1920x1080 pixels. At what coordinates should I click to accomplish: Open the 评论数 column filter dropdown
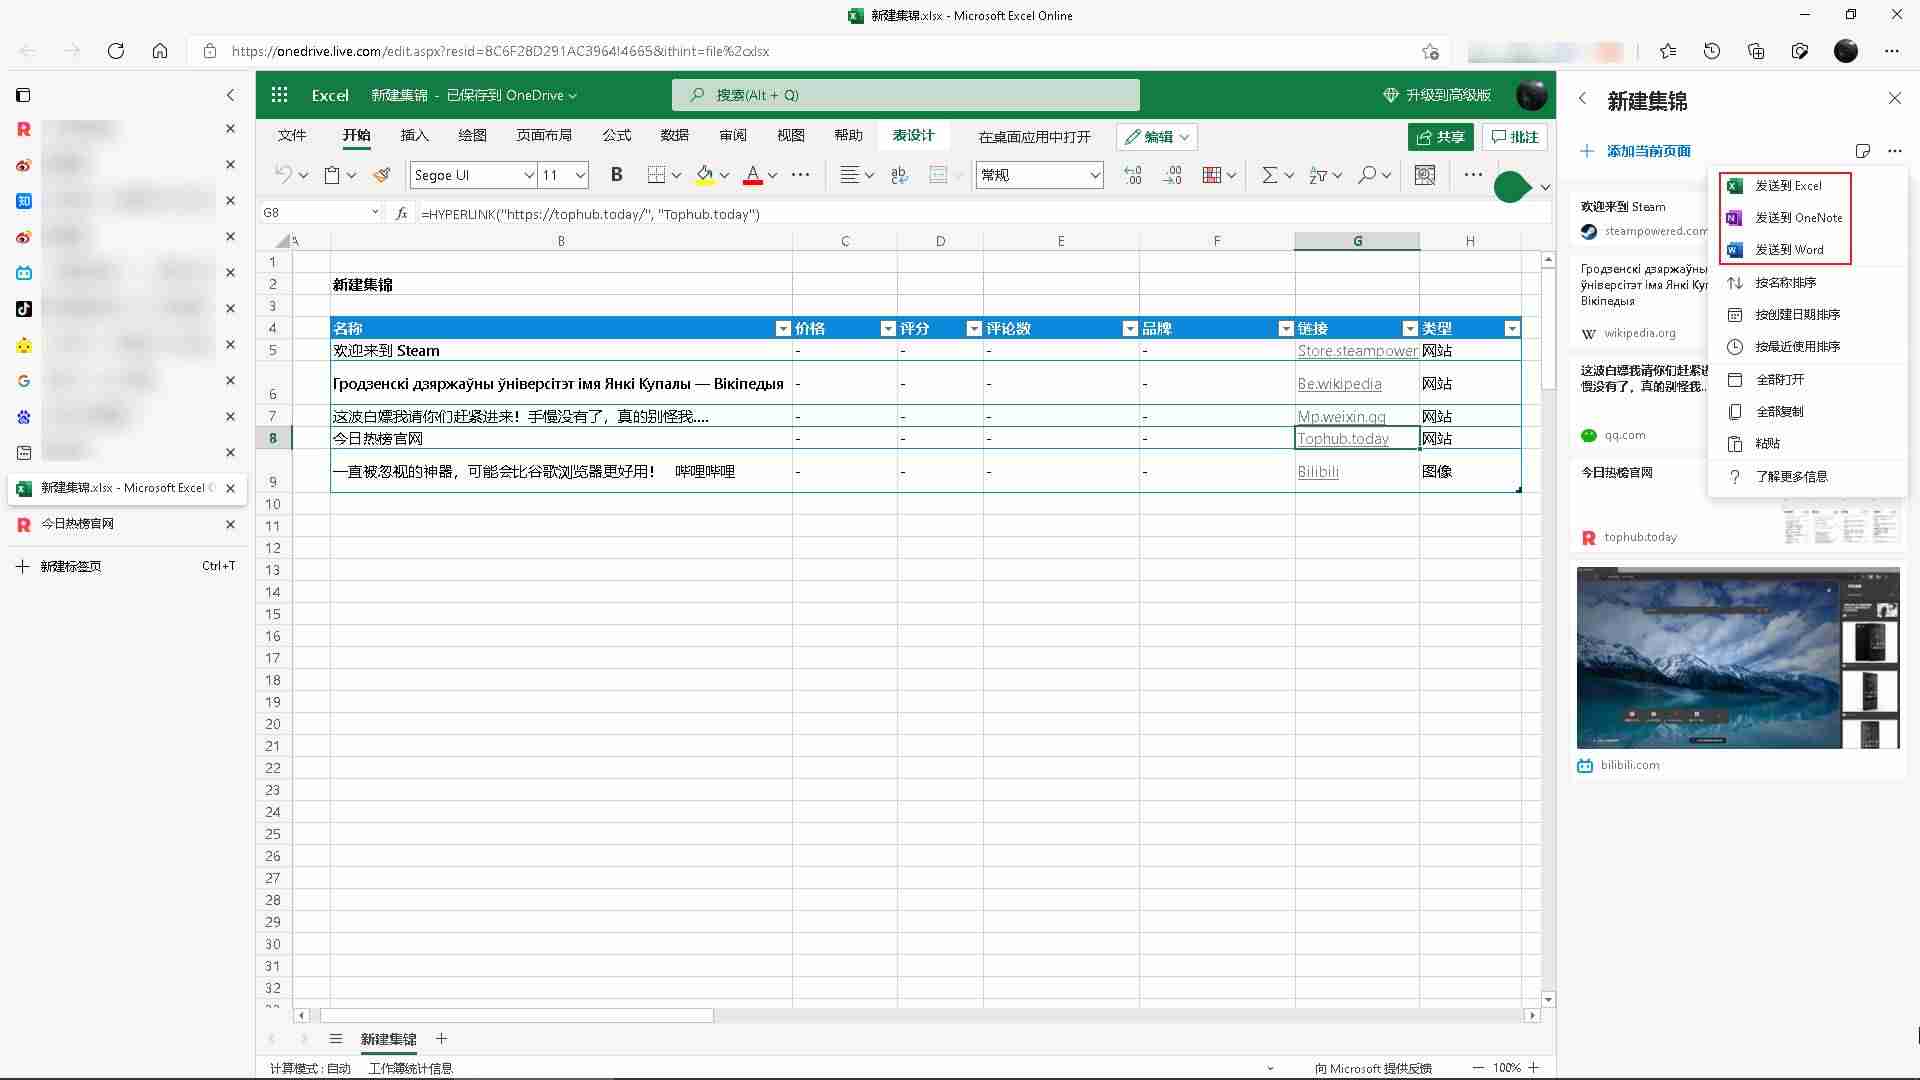[x=1129, y=329]
